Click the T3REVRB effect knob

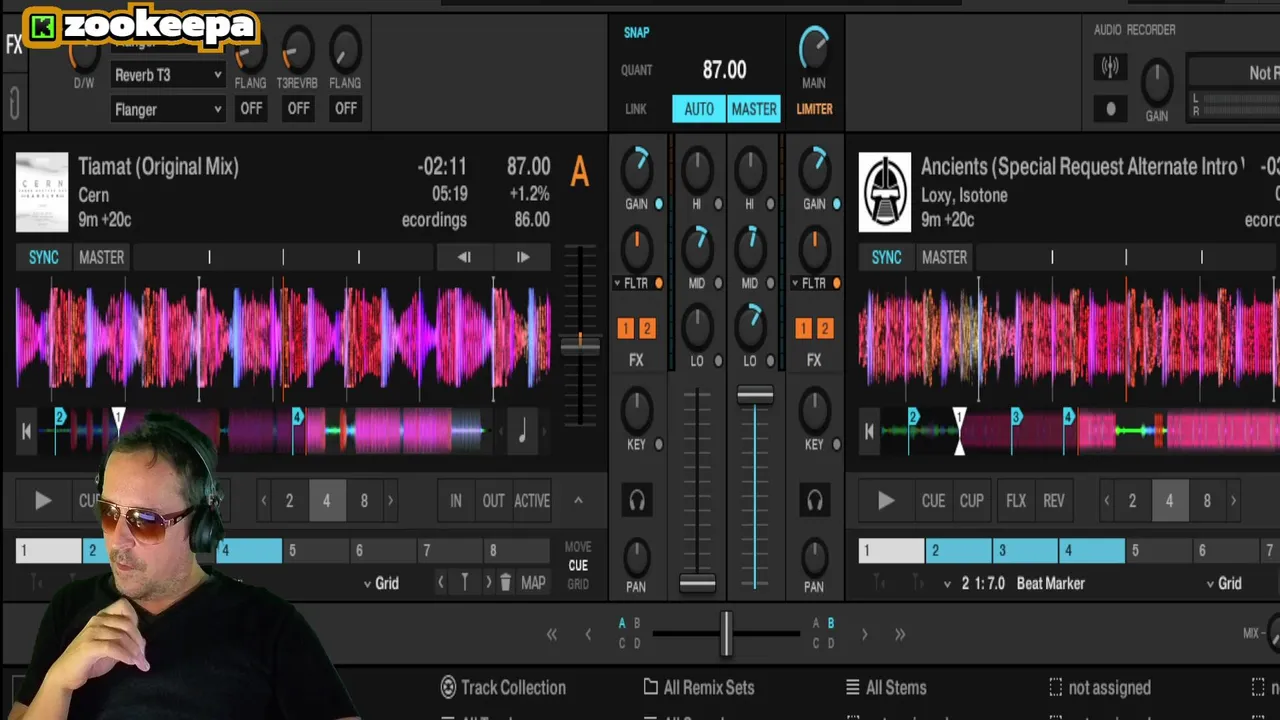[297, 49]
